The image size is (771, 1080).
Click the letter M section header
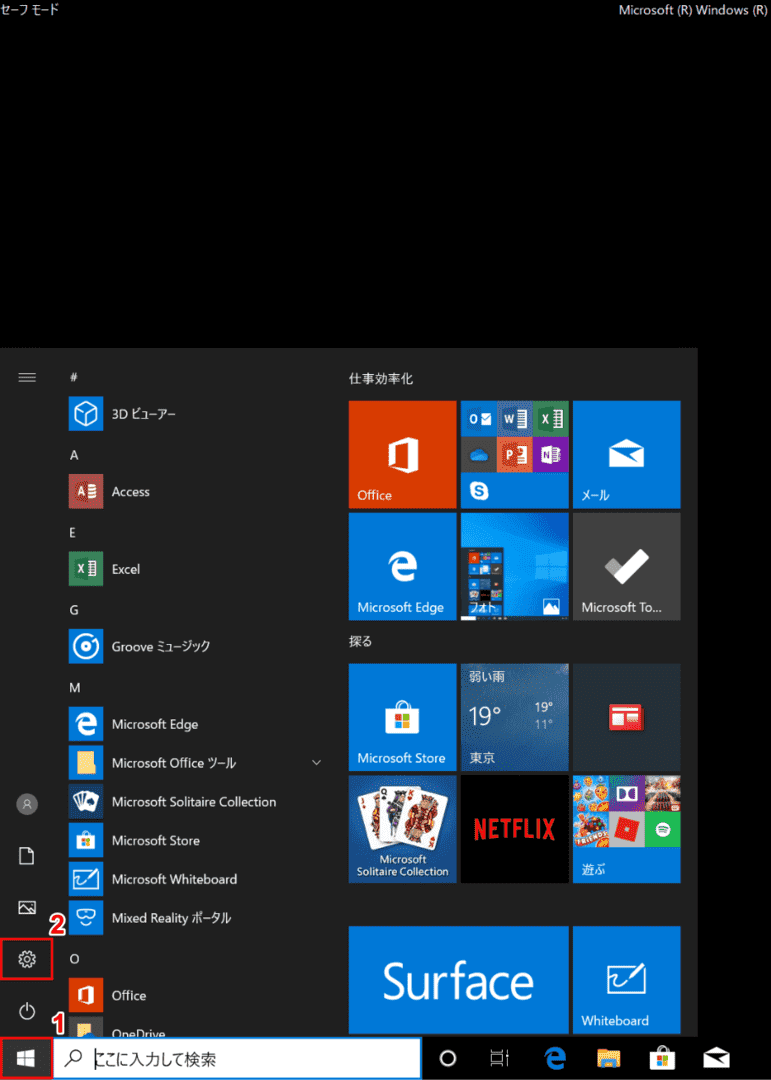coord(75,687)
